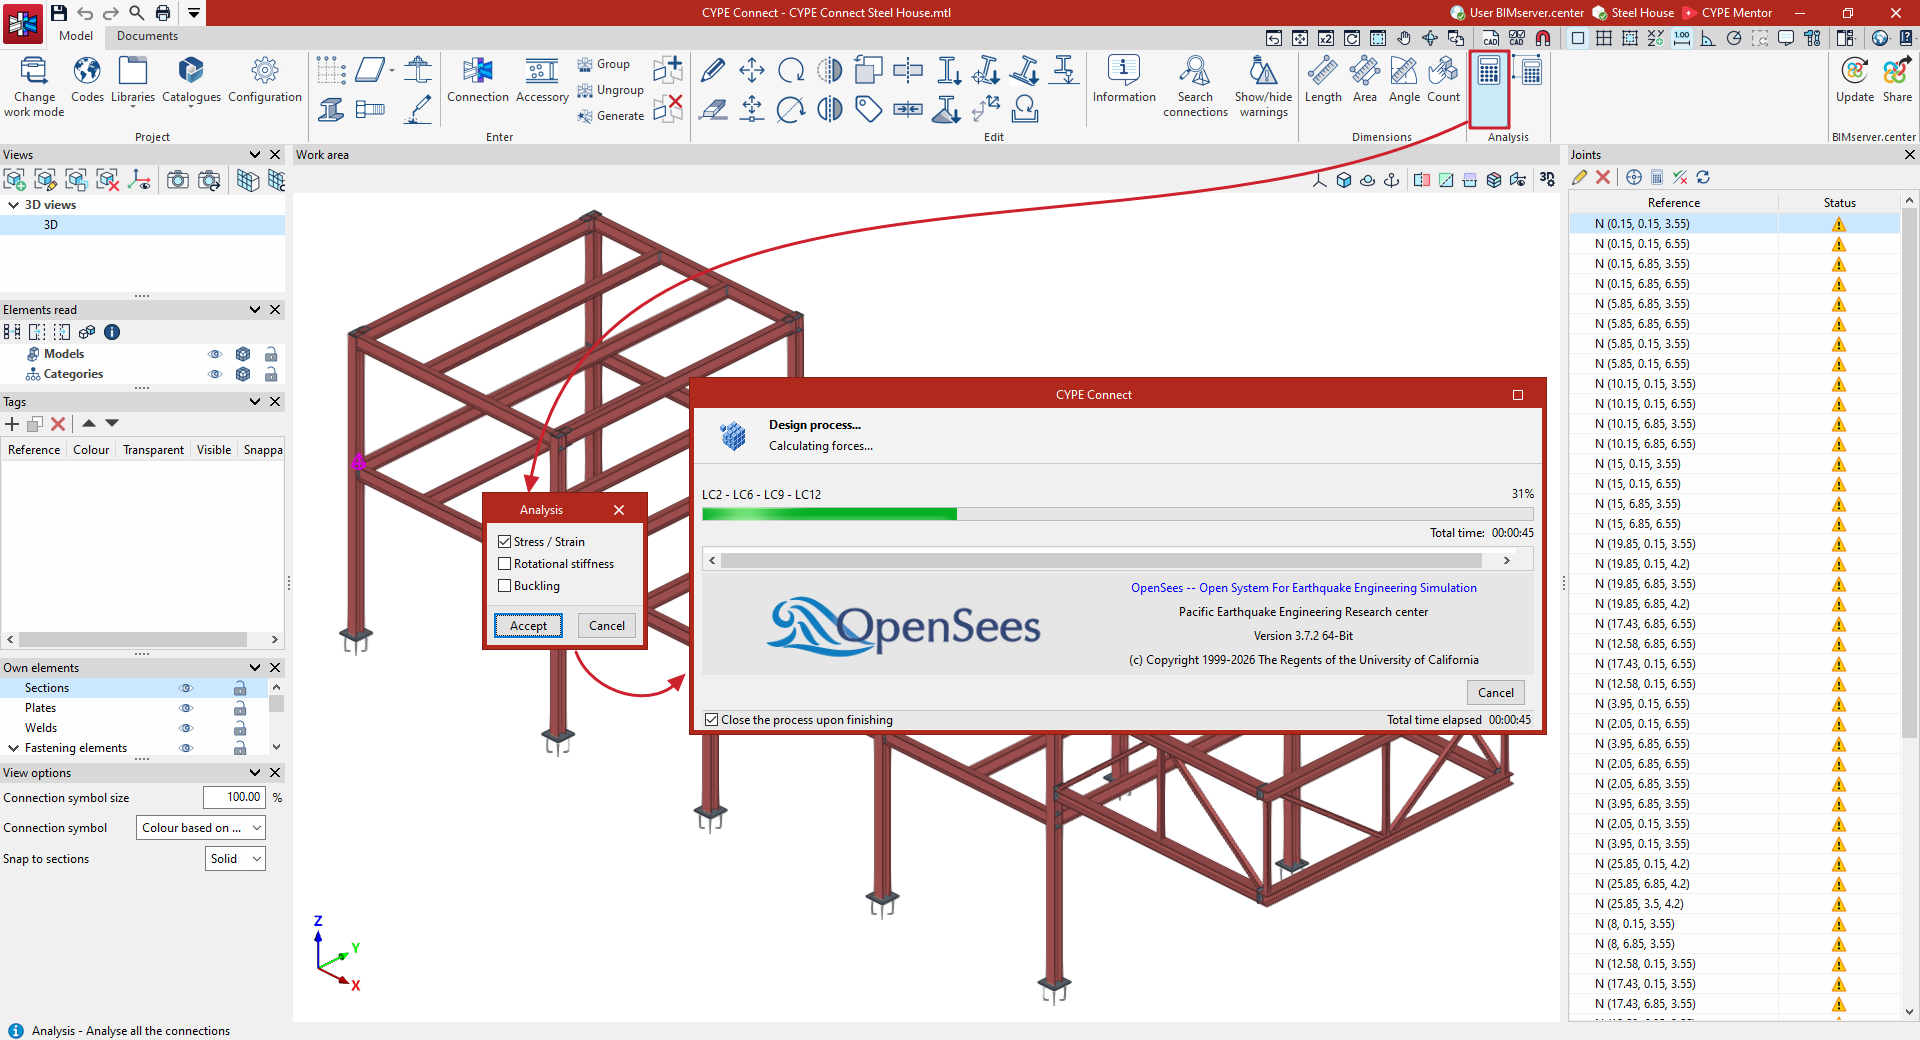Switch to the Model tab
Screen dimensions: 1920x1040
tap(76, 36)
